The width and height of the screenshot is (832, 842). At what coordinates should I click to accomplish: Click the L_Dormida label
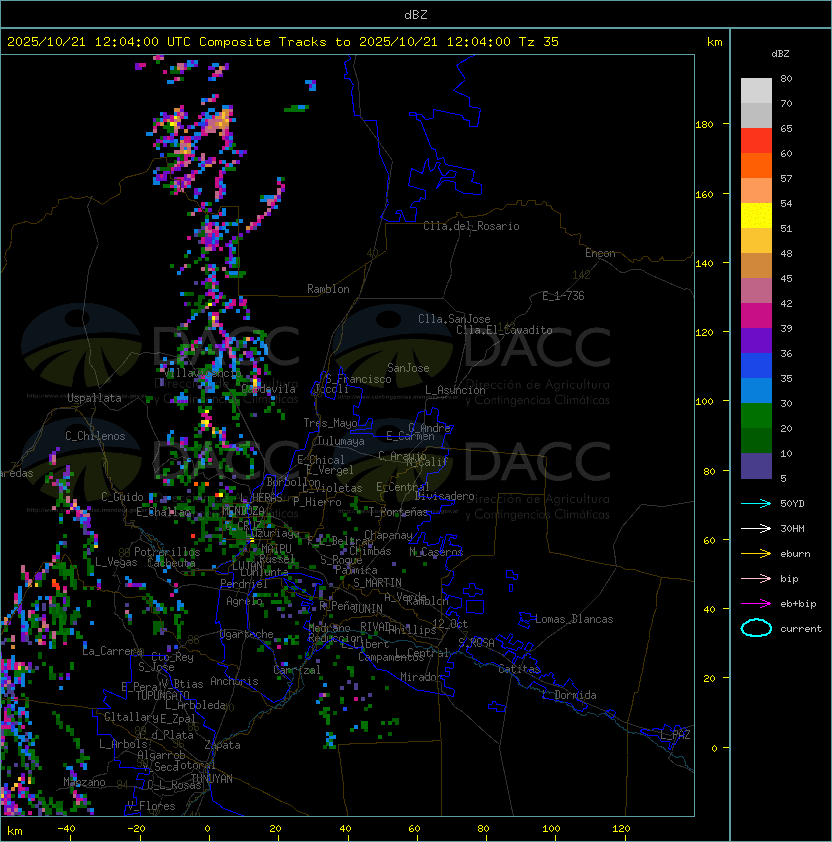(x=569, y=695)
